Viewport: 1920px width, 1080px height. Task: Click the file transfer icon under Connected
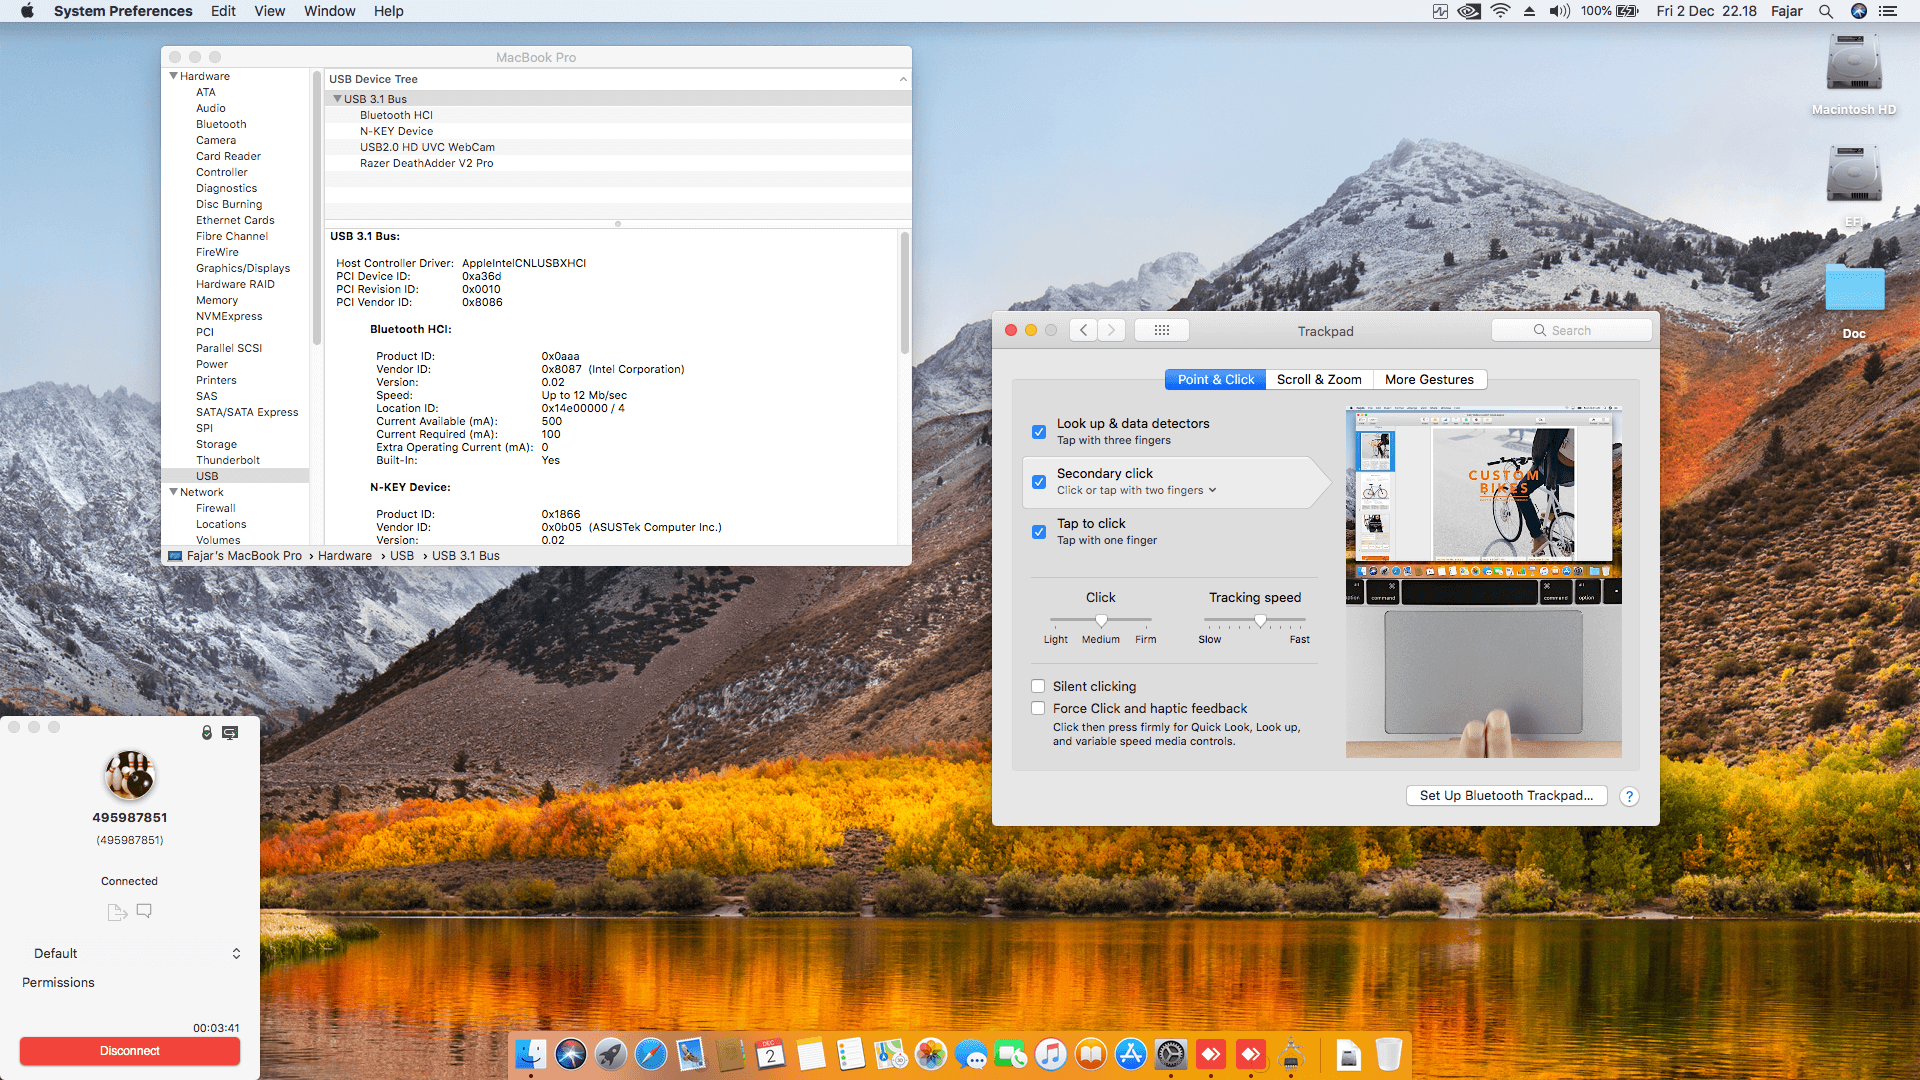[x=116, y=911]
